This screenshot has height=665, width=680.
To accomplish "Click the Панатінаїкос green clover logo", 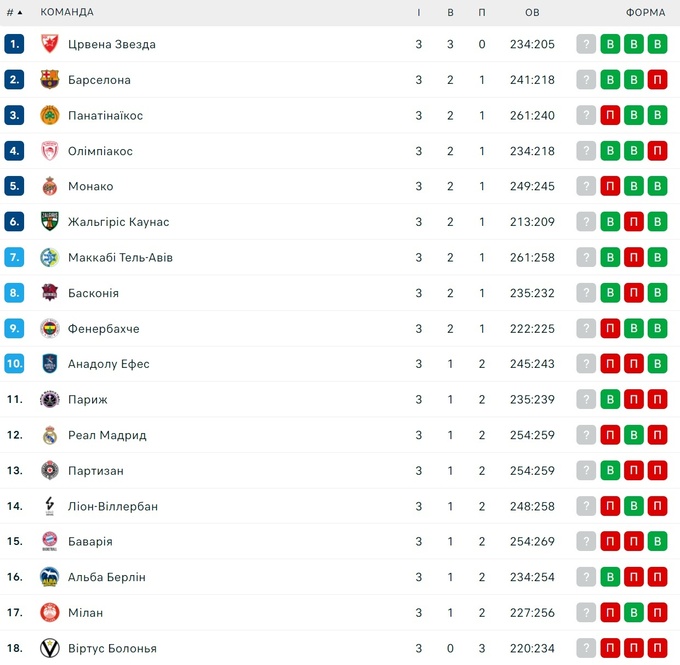I will pos(50,115).
